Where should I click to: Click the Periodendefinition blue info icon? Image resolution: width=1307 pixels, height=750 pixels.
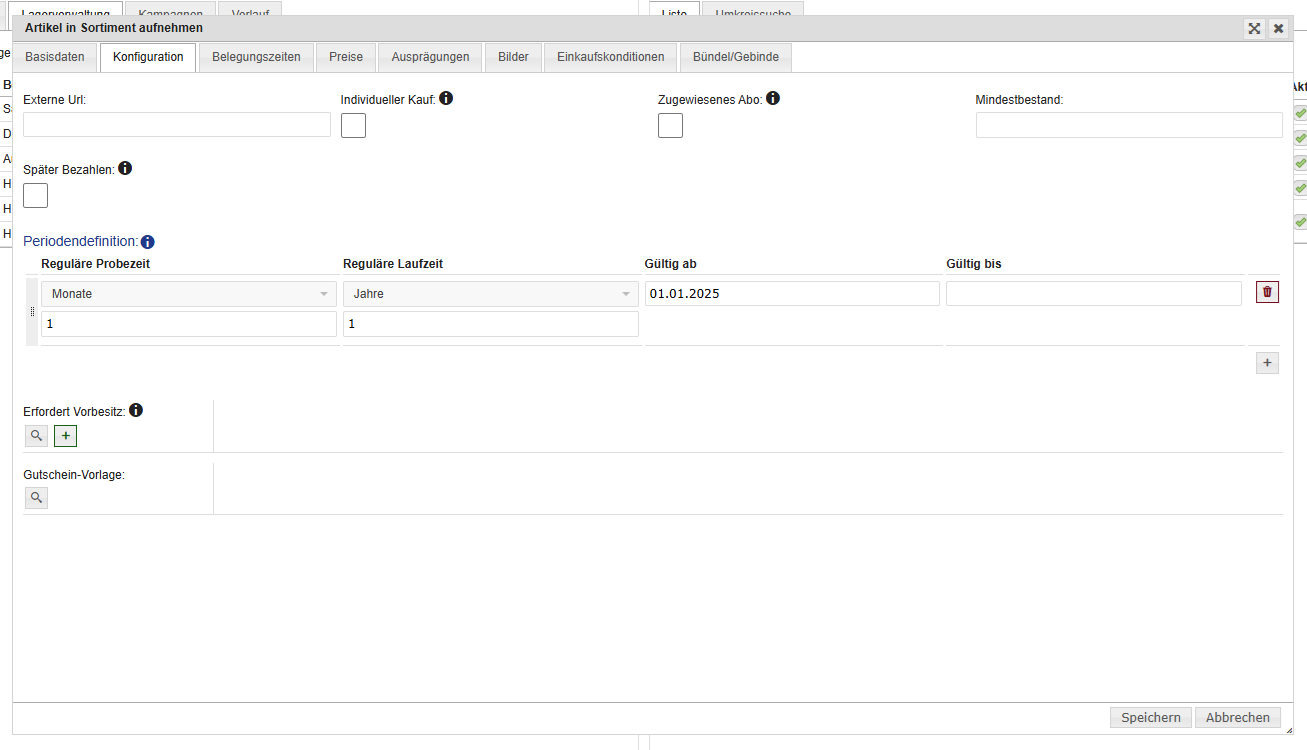click(x=147, y=242)
